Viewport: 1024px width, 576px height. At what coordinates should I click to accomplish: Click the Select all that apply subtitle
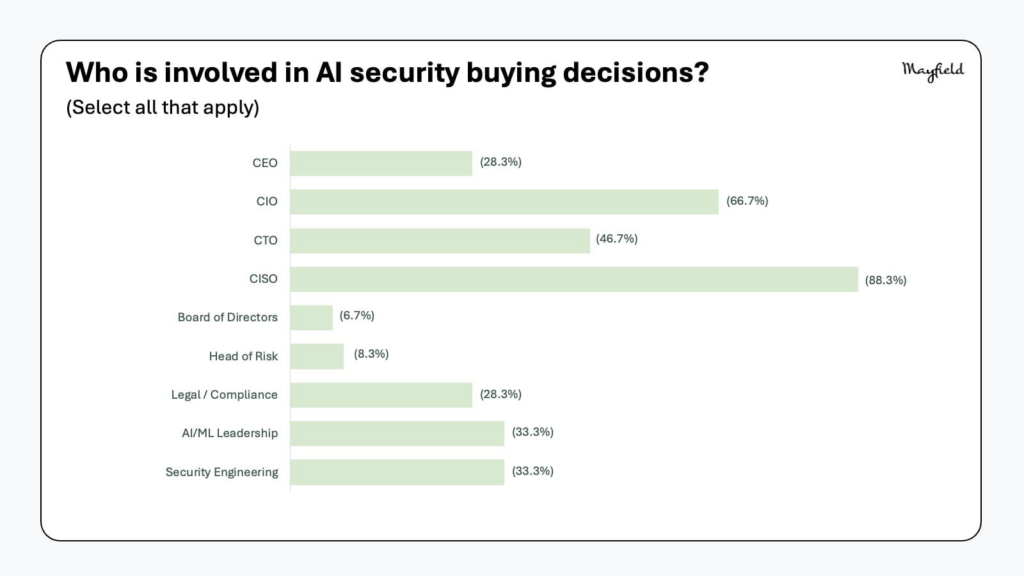pos(163,107)
